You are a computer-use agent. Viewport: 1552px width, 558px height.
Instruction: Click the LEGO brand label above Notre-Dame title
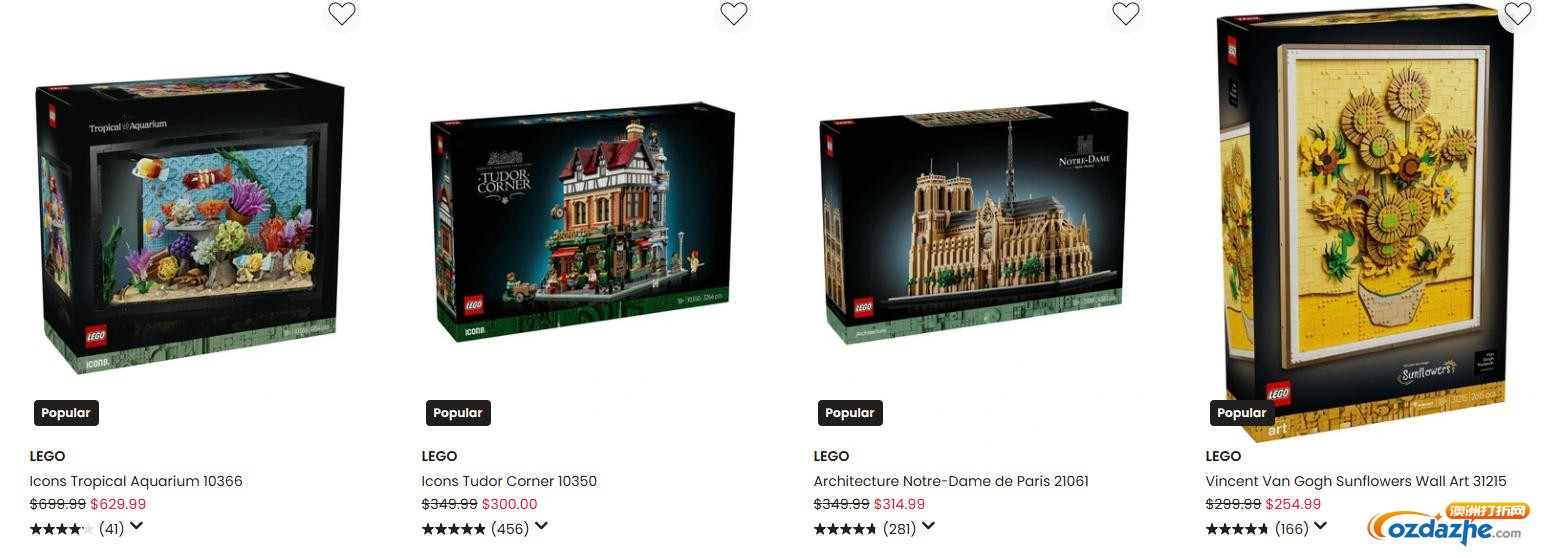[x=831, y=456]
